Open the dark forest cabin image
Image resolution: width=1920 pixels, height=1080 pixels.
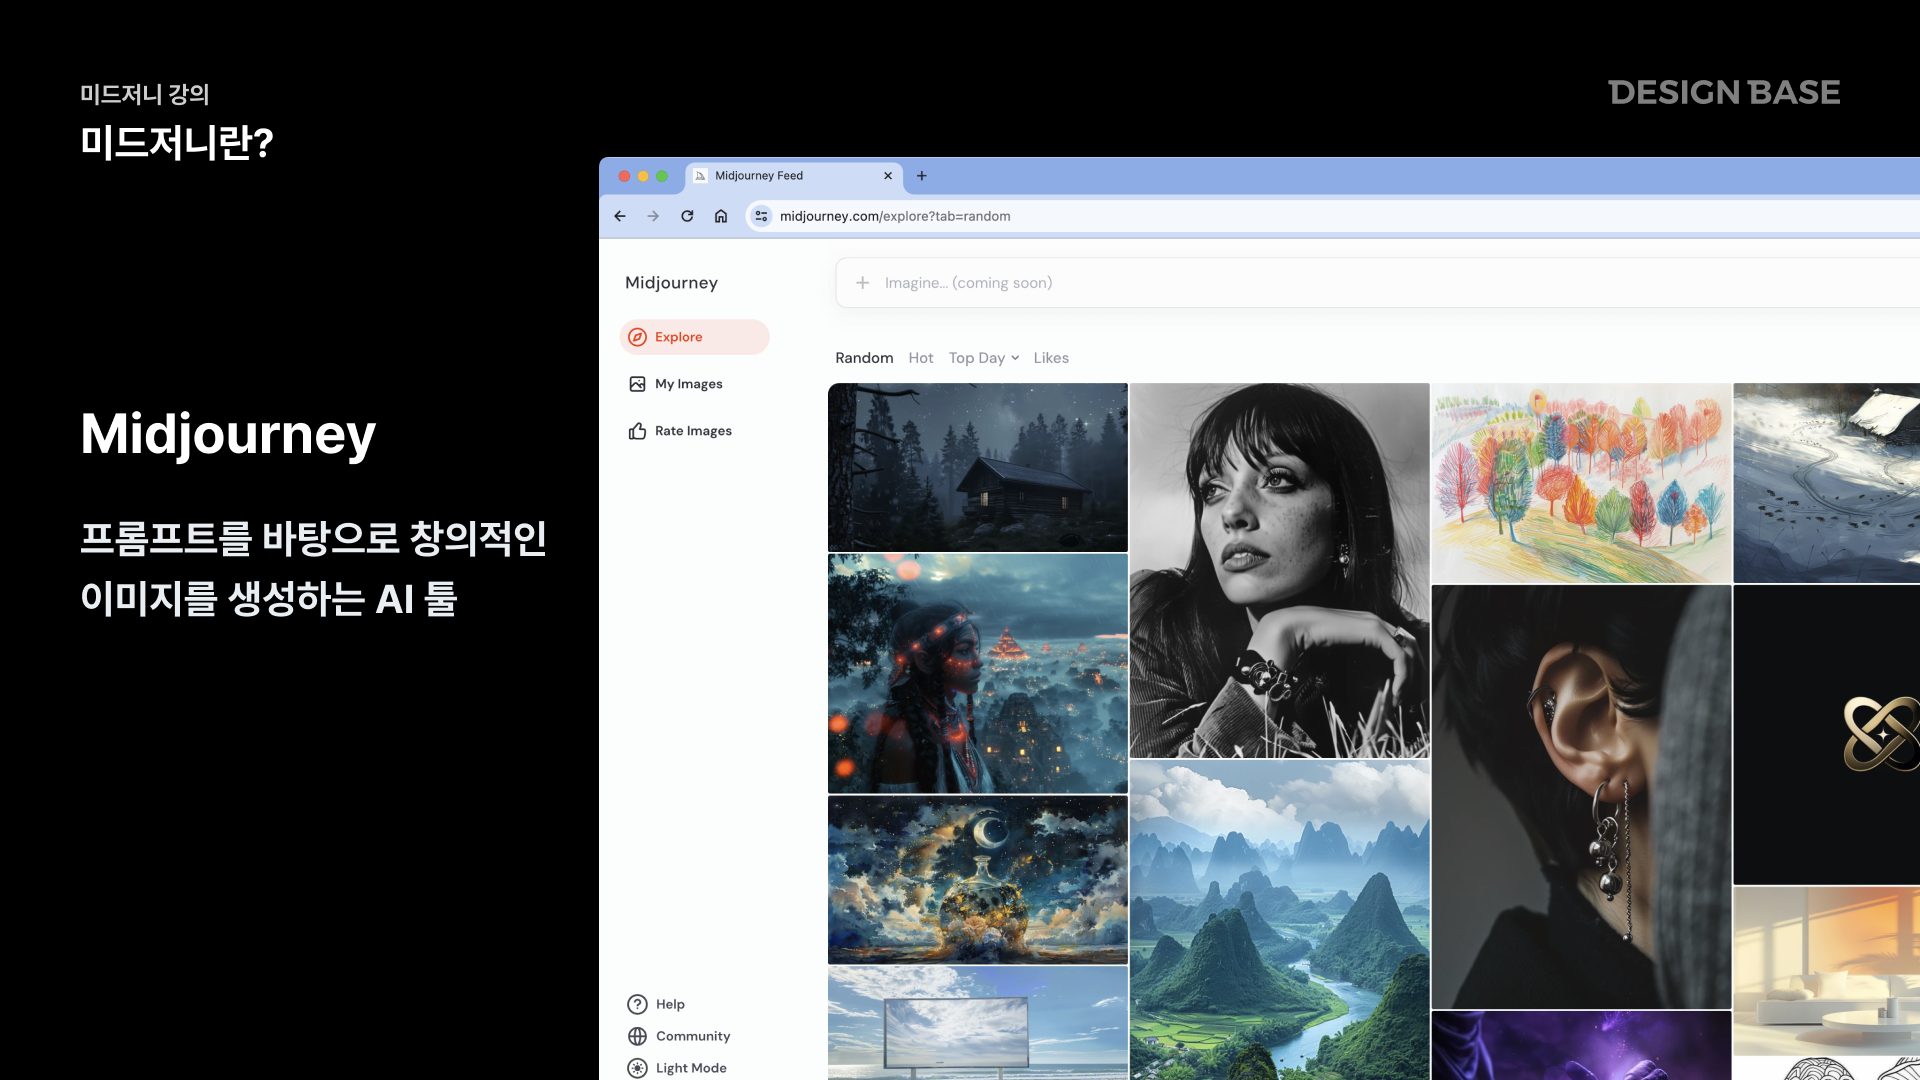(978, 467)
